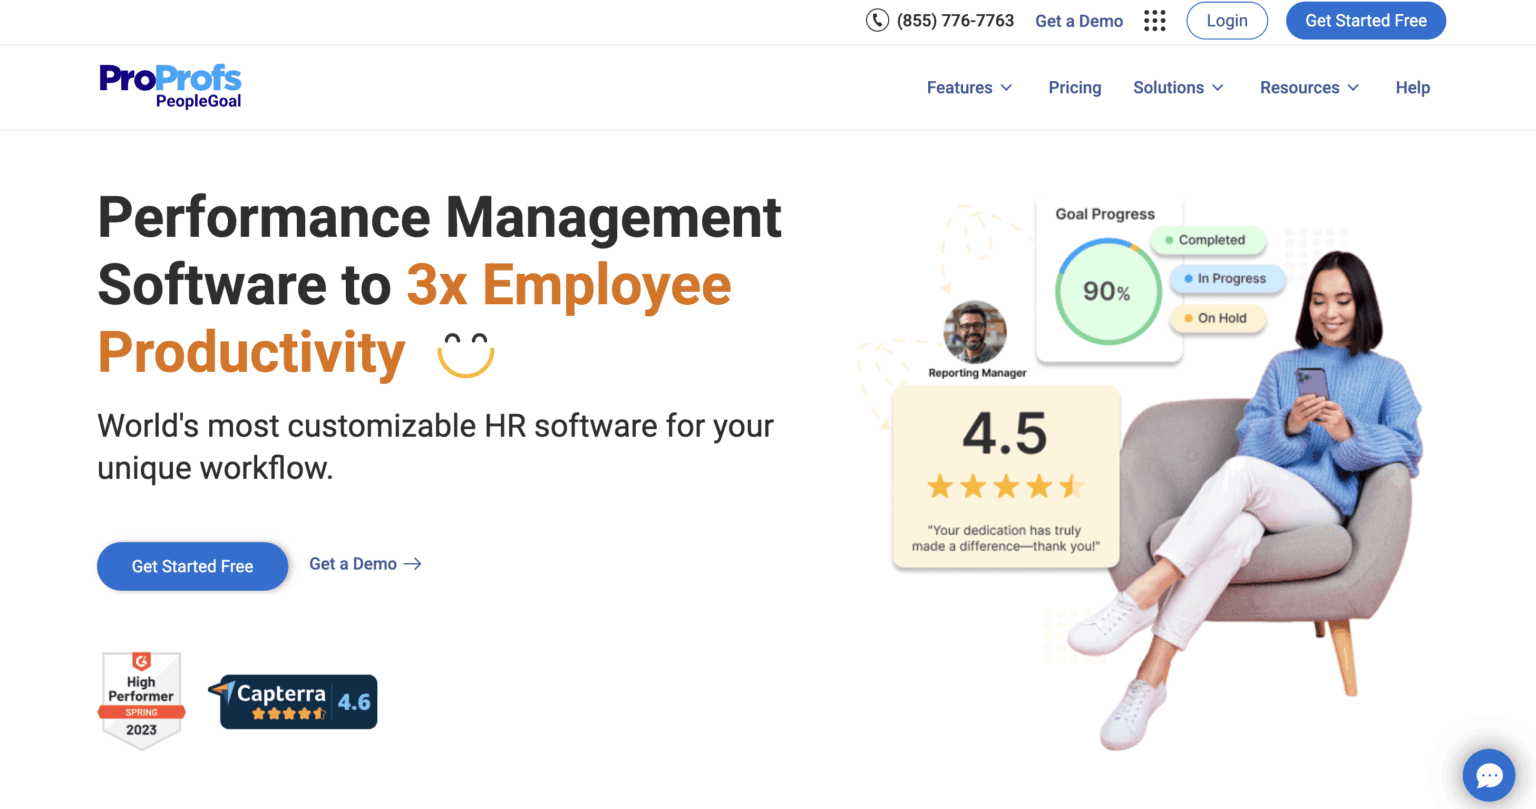1536x809 pixels.
Task: Open the chat bubble widget
Action: (1488, 775)
